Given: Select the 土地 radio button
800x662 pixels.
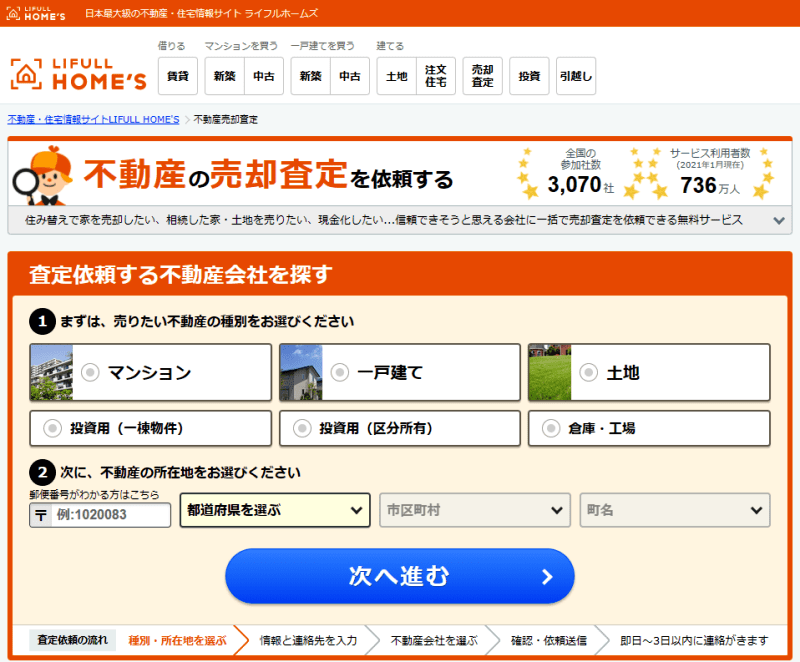Looking at the screenshot, I should 589,372.
